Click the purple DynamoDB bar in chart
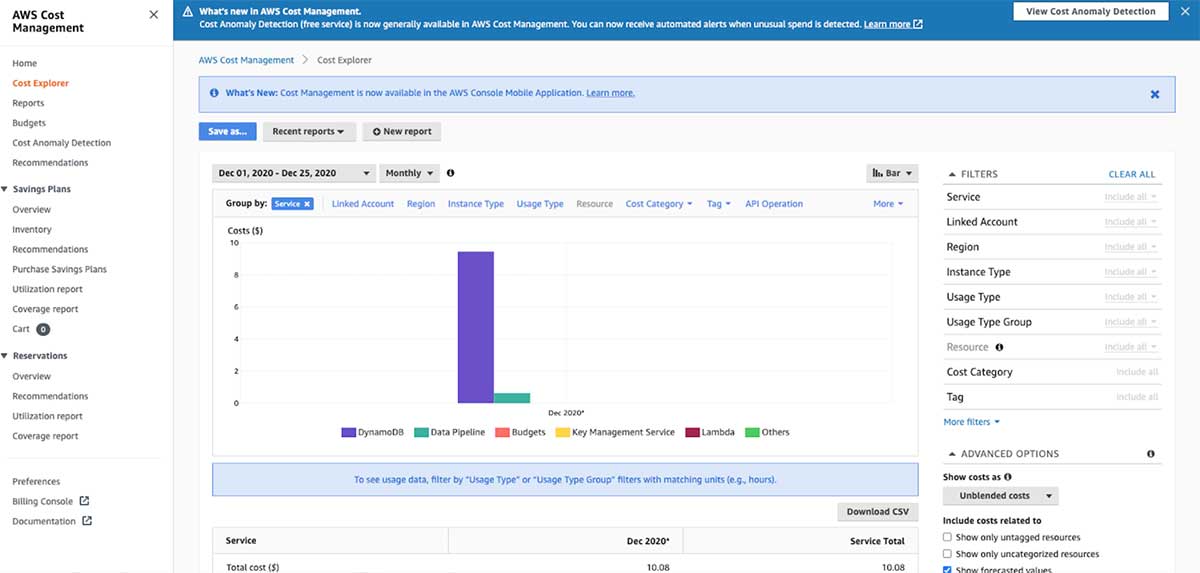The height and width of the screenshot is (573, 1200). [x=476, y=327]
